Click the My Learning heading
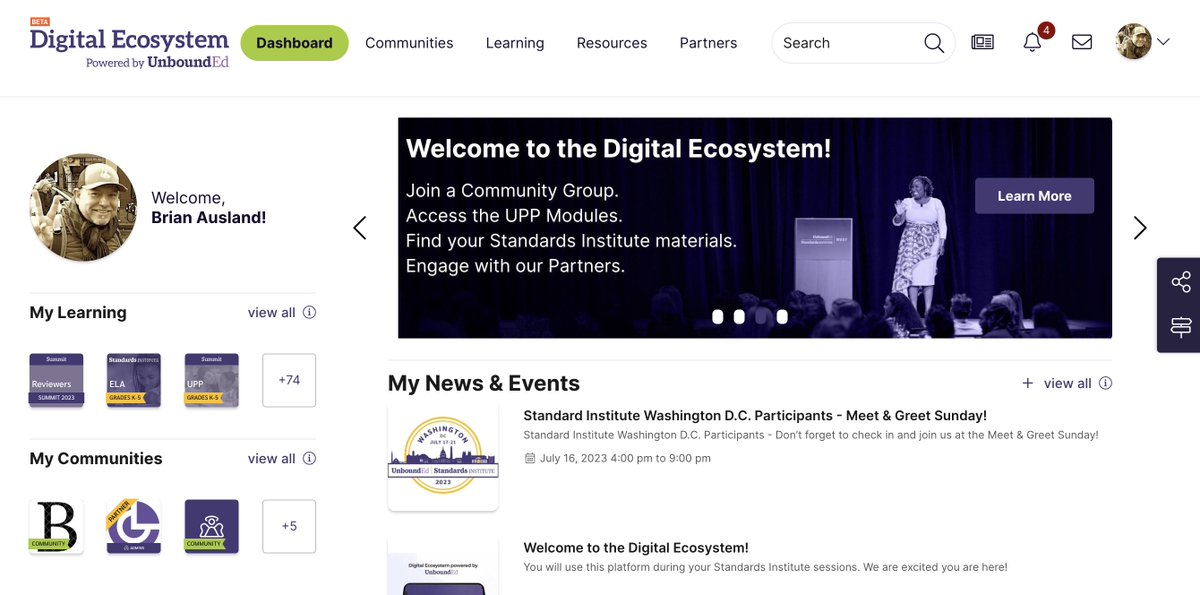This screenshot has width=1200, height=595. point(78,312)
